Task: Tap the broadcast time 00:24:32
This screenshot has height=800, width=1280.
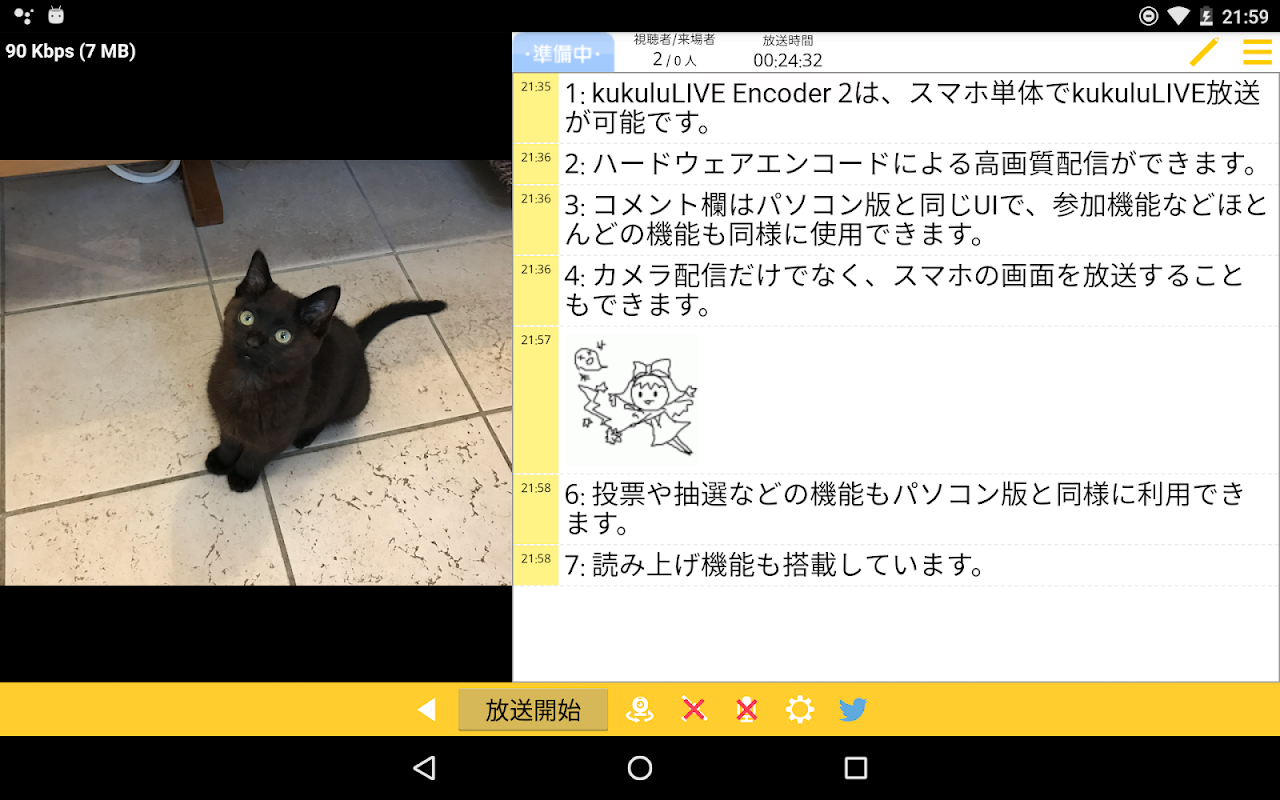Action: tap(788, 60)
